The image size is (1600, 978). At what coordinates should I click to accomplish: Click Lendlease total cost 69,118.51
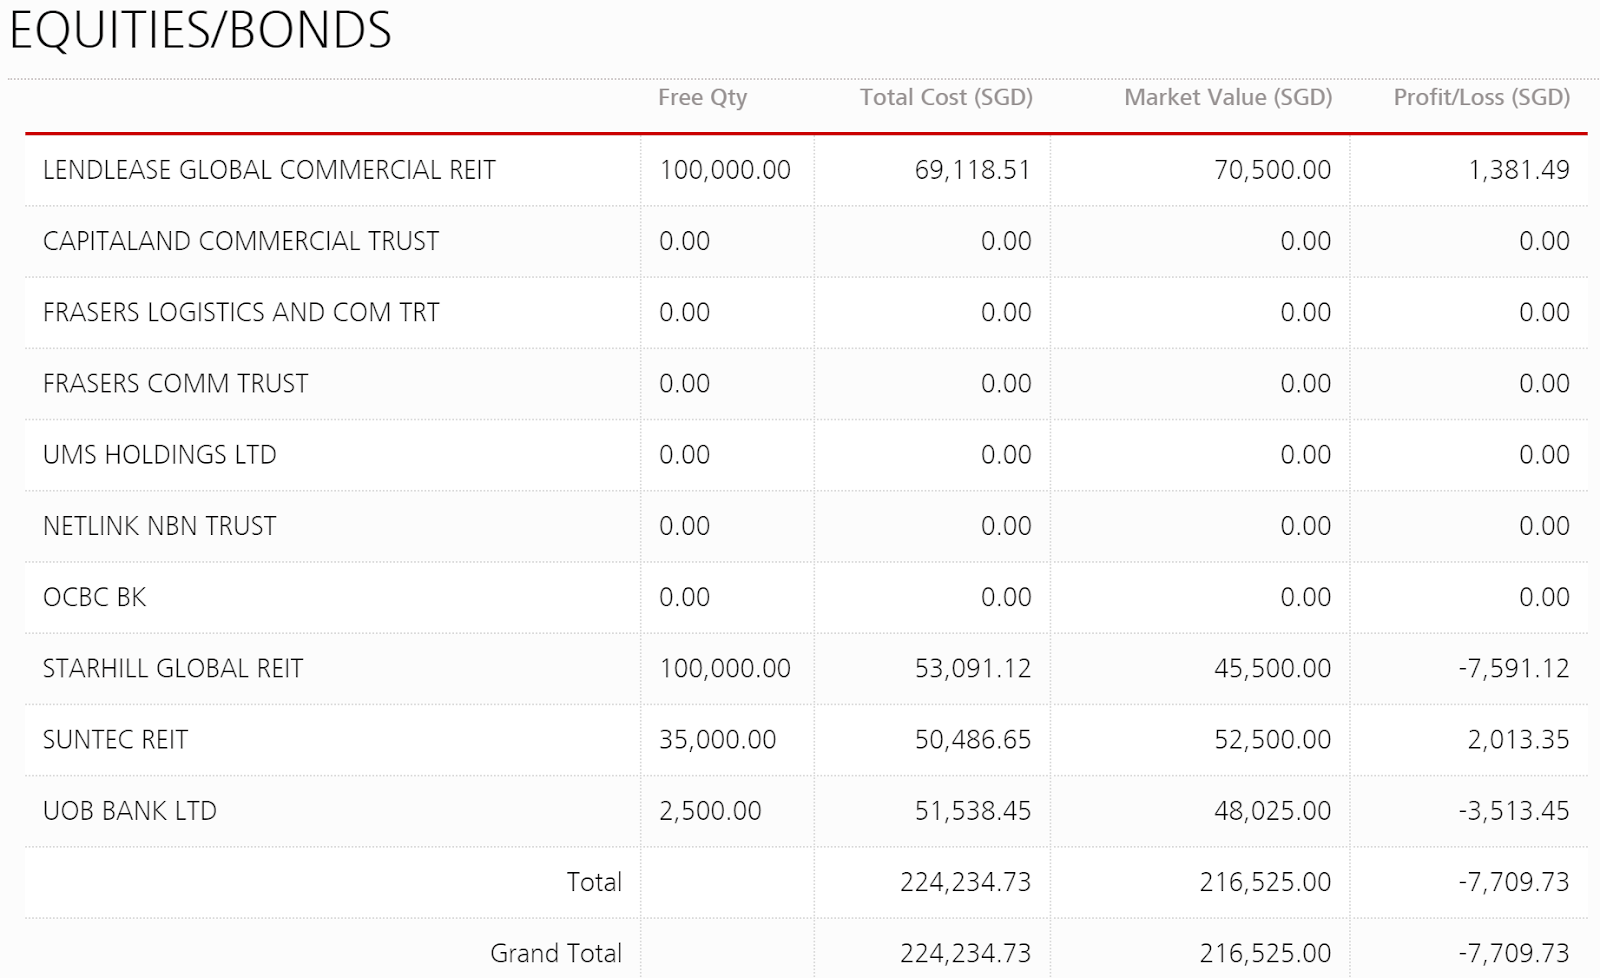coord(972,170)
